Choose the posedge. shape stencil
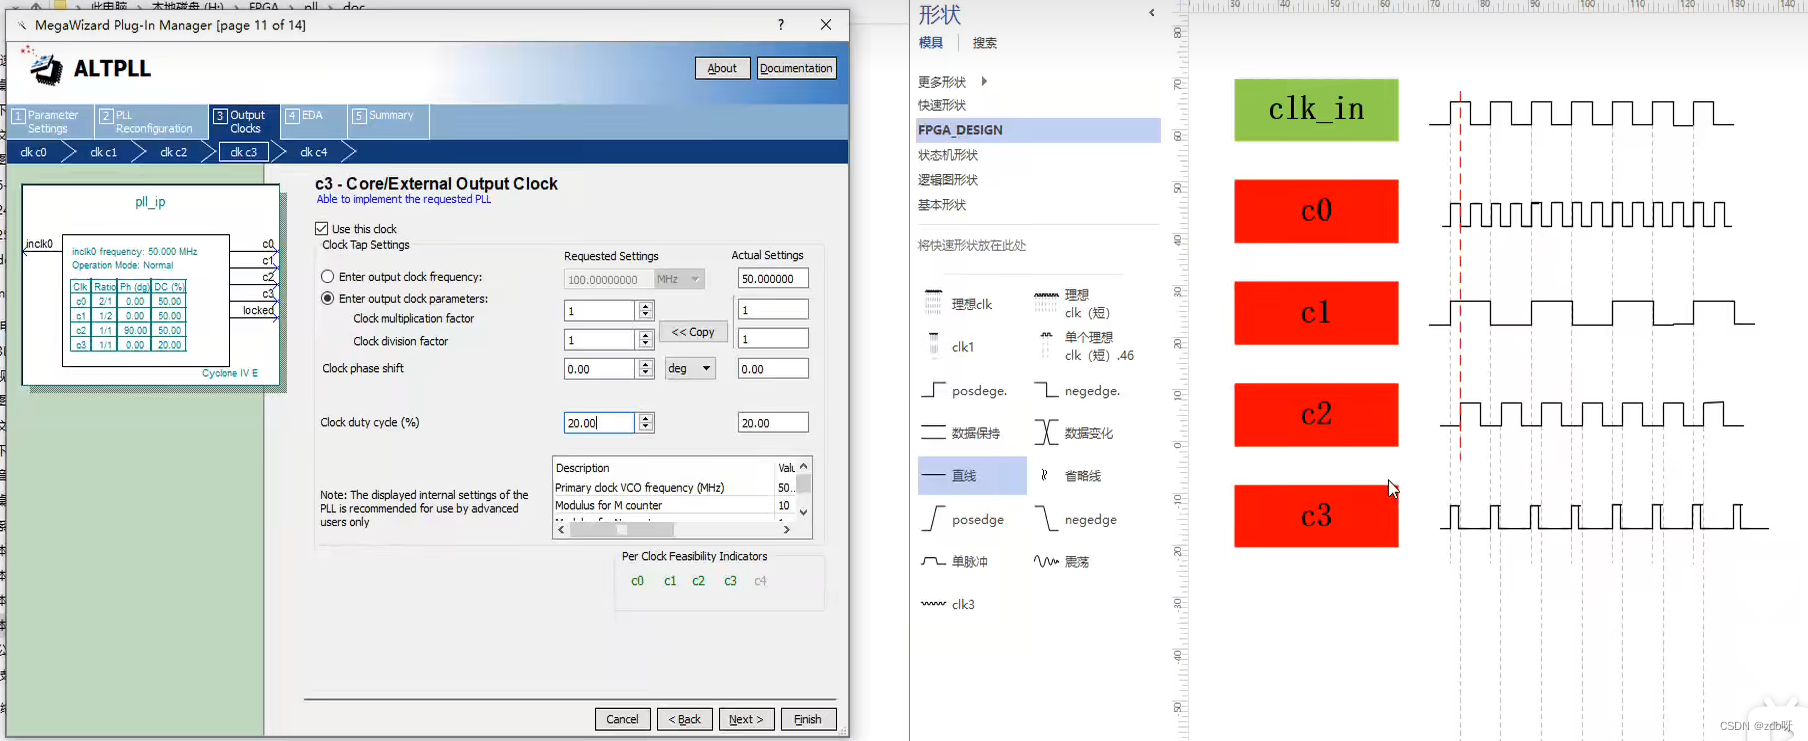Screen dimensions: 1808x741 (x=964, y=391)
